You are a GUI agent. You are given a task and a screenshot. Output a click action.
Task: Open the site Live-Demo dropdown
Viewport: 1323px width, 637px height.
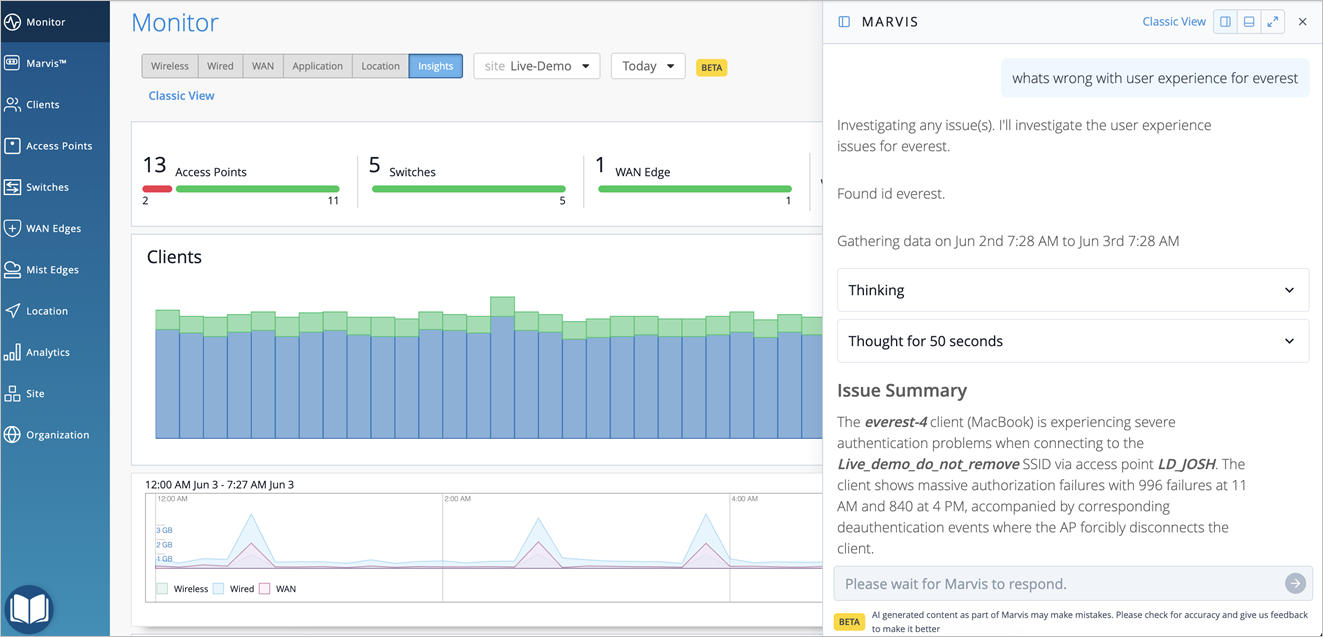(537, 66)
